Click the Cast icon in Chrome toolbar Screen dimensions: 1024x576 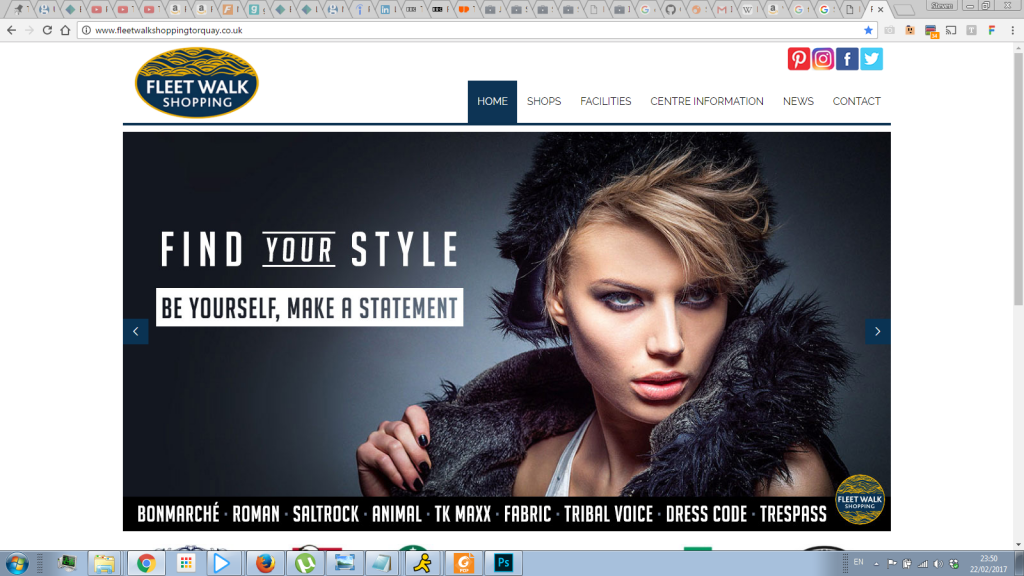[x=951, y=30]
